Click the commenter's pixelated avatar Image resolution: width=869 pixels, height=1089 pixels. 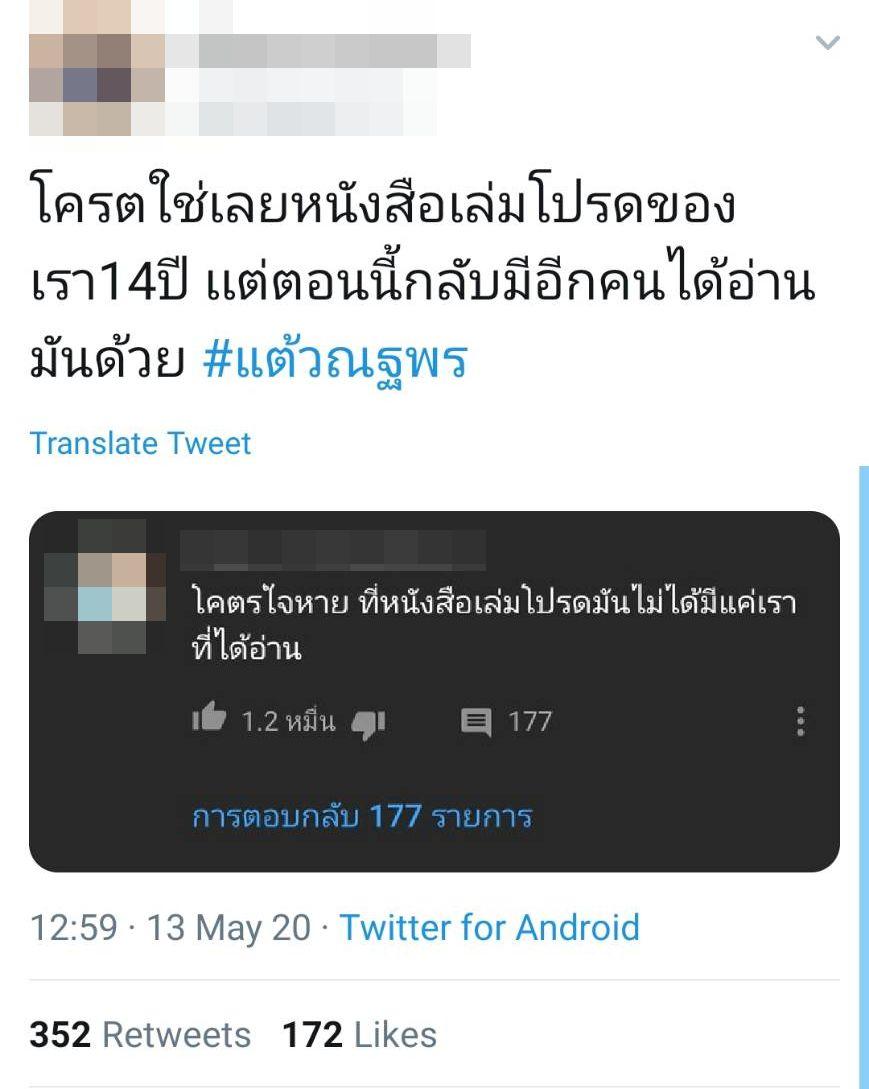click(x=104, y=587)
